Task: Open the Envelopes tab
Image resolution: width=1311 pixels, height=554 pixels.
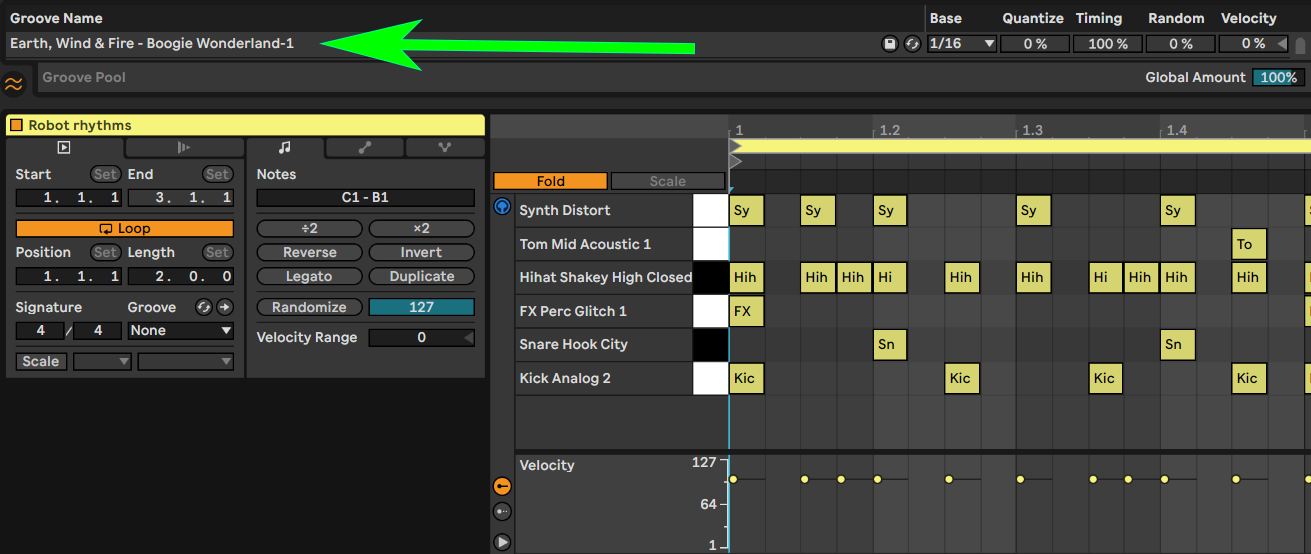Action: point(365,148)
